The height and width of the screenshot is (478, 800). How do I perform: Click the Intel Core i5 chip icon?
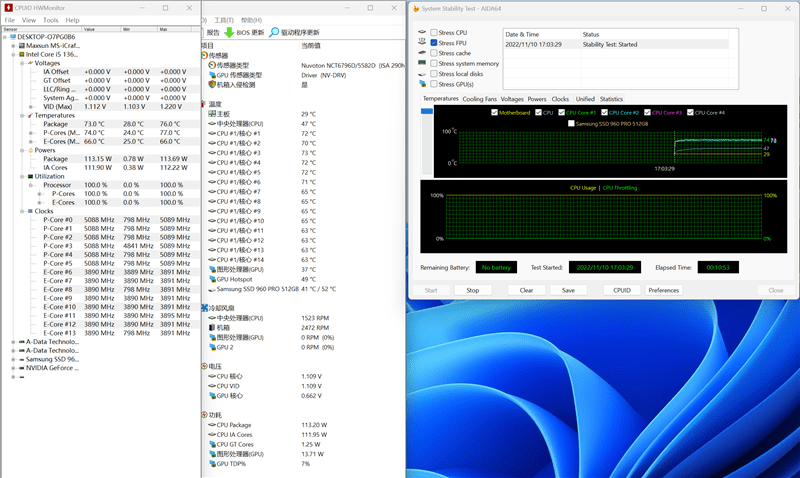tap(22, 54)
